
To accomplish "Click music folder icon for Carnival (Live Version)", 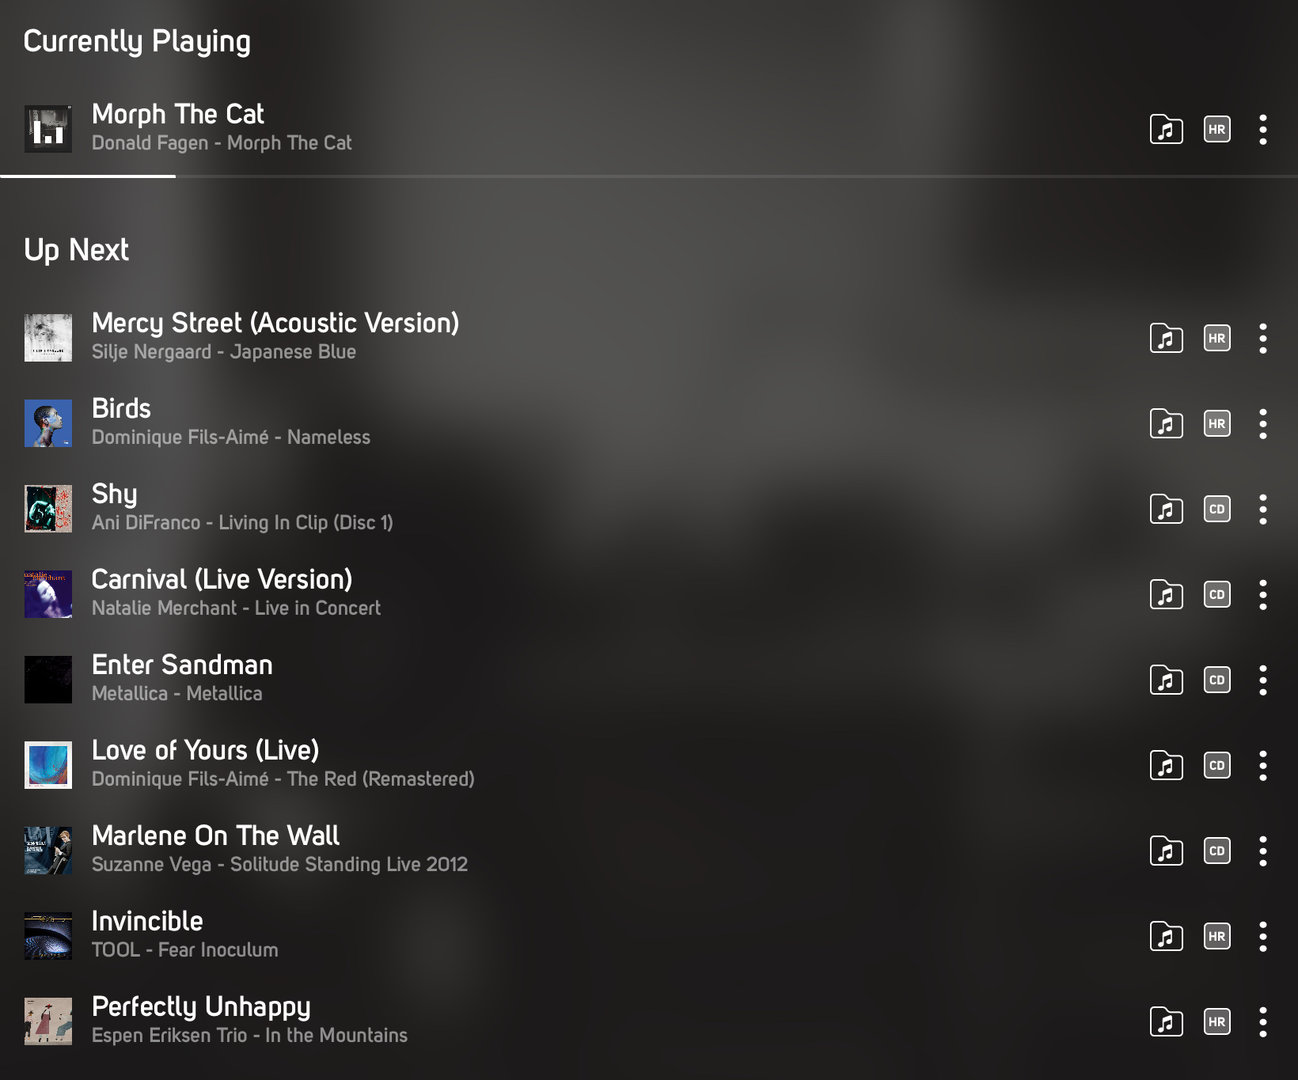I will tap(1166, 595).
